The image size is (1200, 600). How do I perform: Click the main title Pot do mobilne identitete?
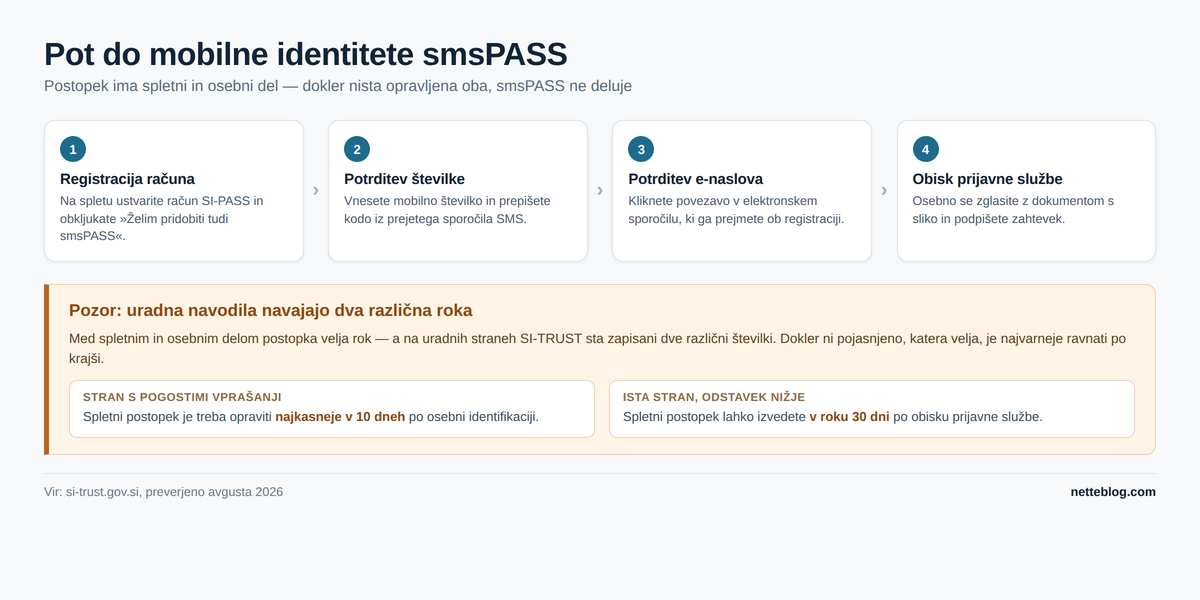(x=306, y=54)
